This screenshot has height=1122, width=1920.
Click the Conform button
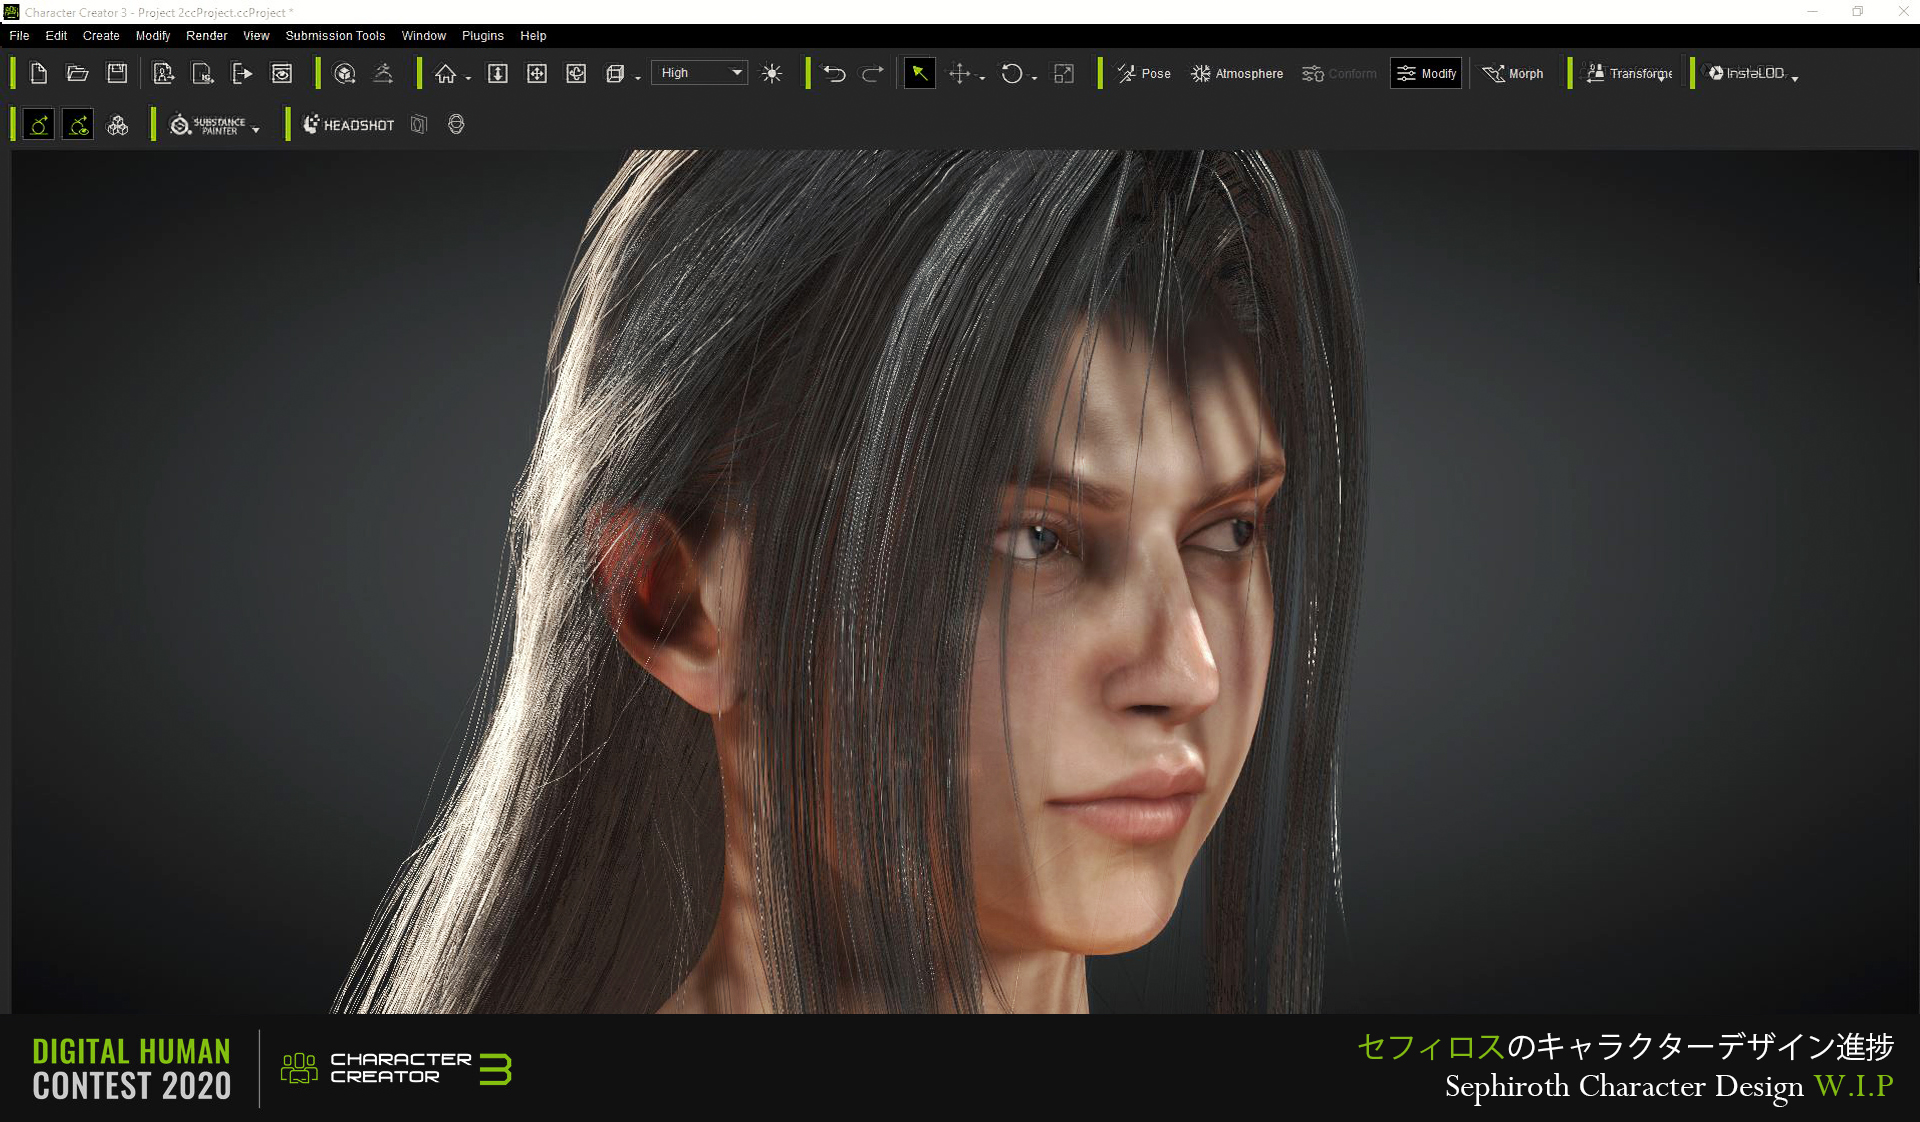point(1339,73)
